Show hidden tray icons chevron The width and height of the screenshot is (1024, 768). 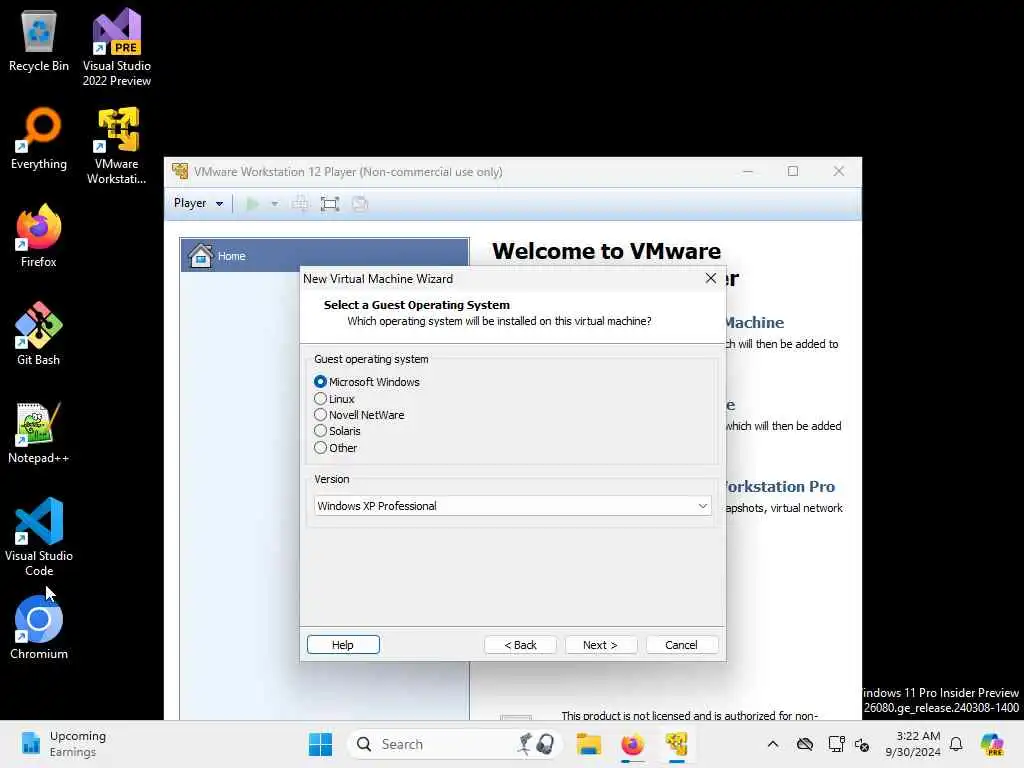(773, 744)
